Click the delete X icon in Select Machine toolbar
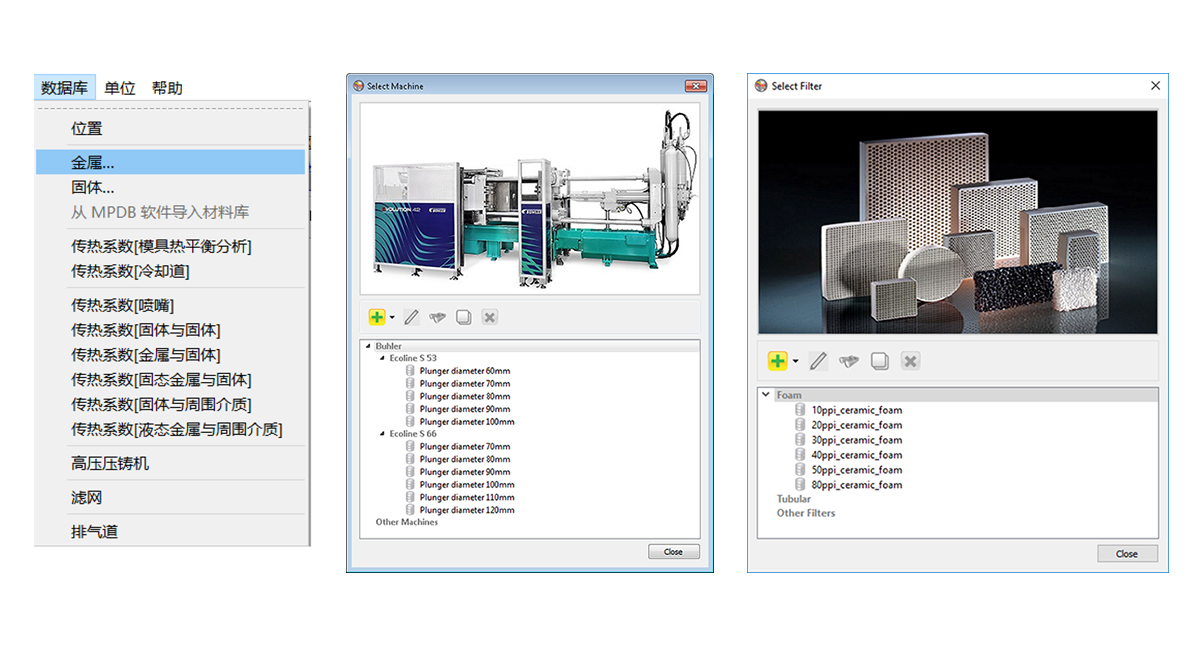The height and width of the screenshot is (670, 1200). pos(489,317)
